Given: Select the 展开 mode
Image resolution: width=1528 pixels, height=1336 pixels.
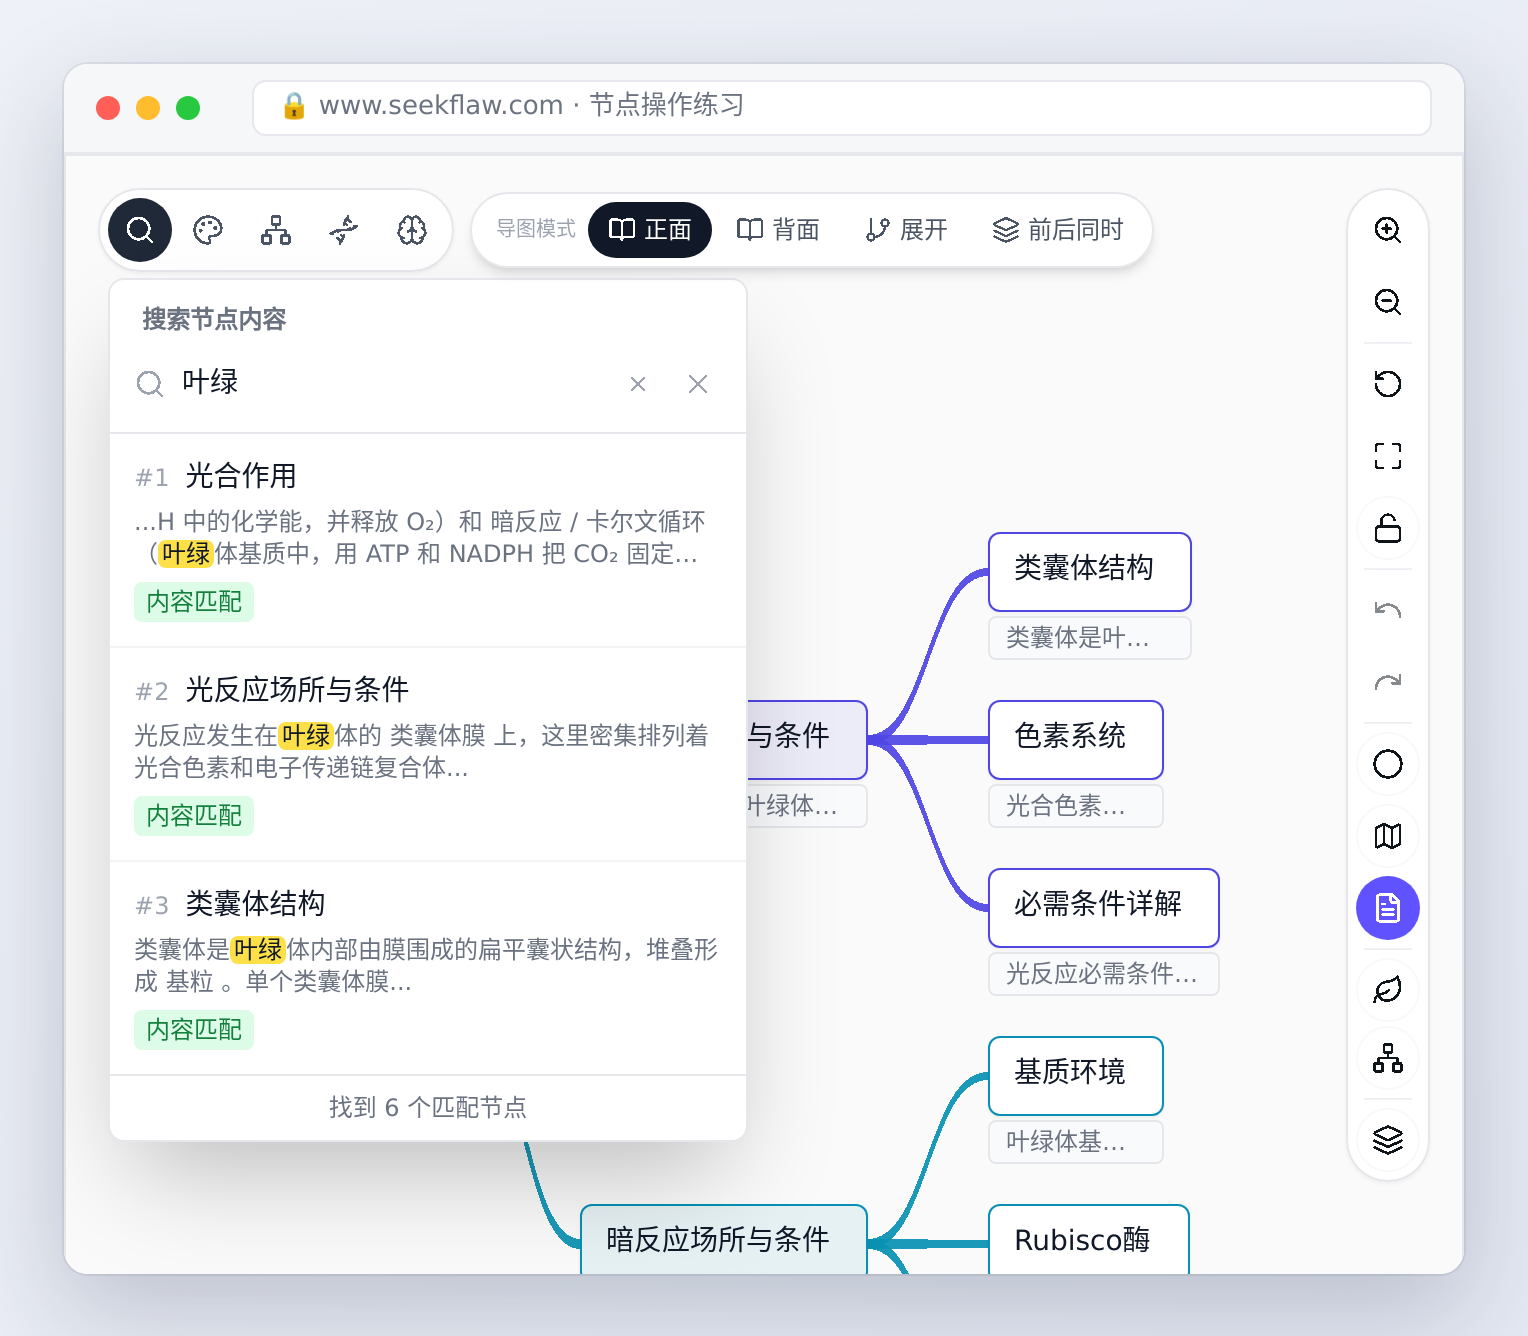Looking at the screenshot, I should (x=906, y=230).
